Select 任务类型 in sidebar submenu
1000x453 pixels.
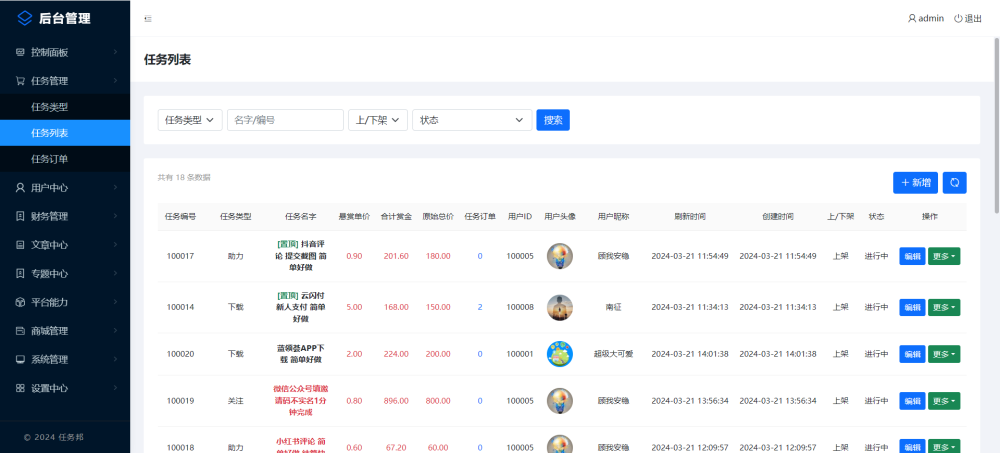[50, 107]
